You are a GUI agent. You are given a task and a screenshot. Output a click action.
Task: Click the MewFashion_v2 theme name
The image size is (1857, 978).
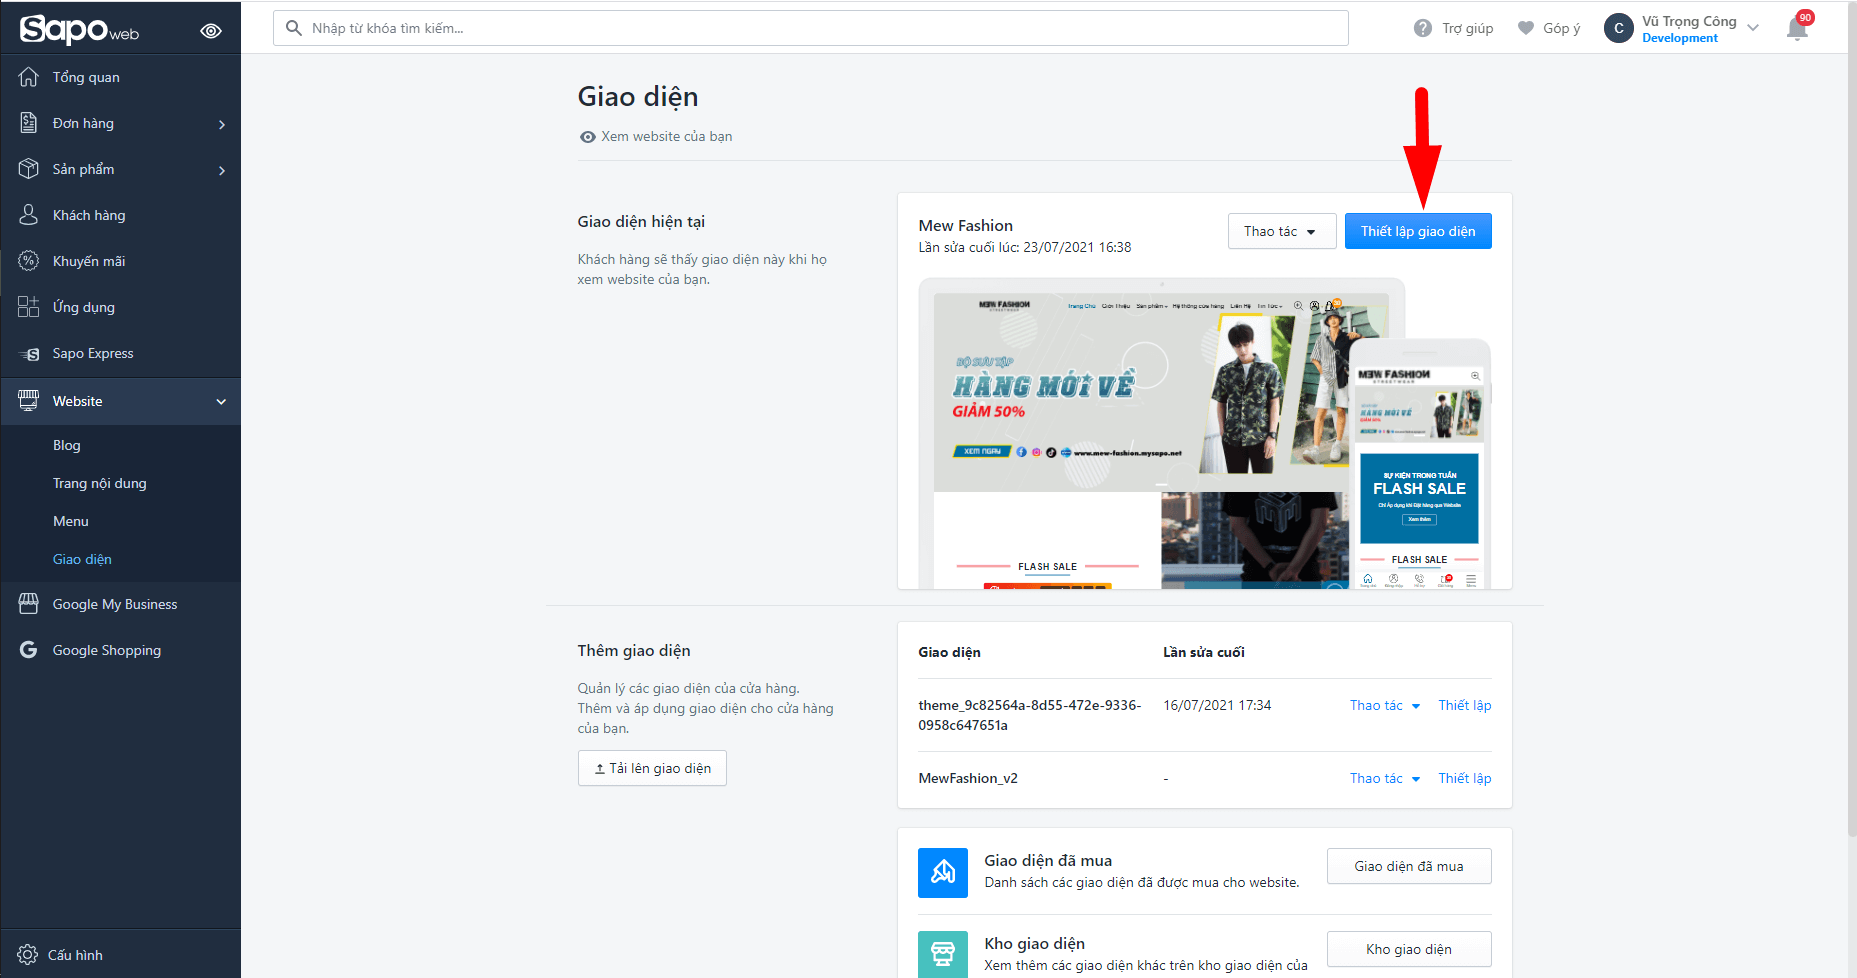point(968,778)
